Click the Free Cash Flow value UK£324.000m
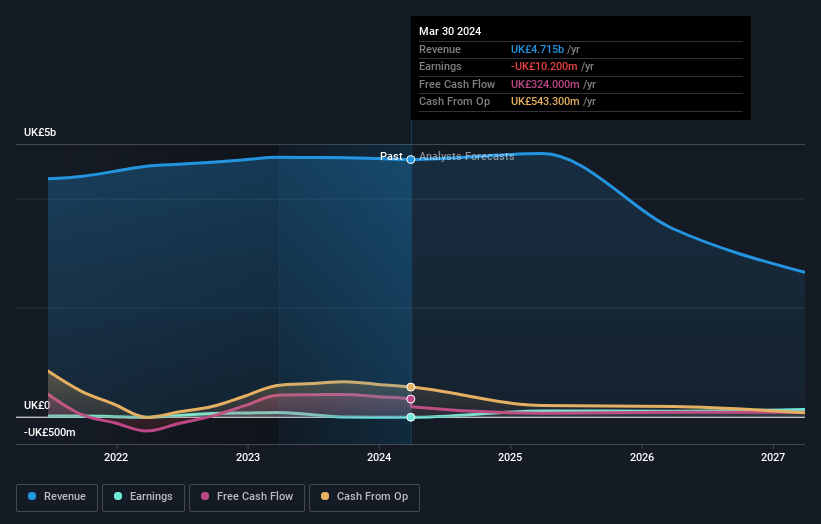The height and width of the screenshot is (524, 821). point(545,84)
